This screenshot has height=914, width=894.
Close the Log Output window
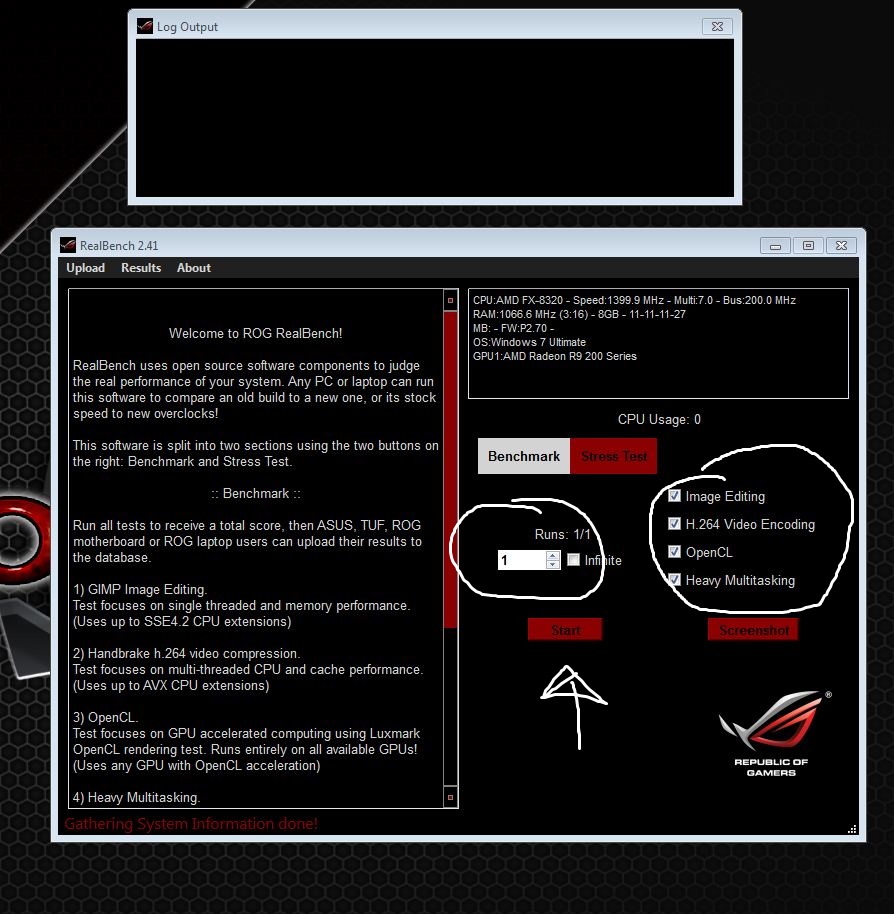point(717,27)
